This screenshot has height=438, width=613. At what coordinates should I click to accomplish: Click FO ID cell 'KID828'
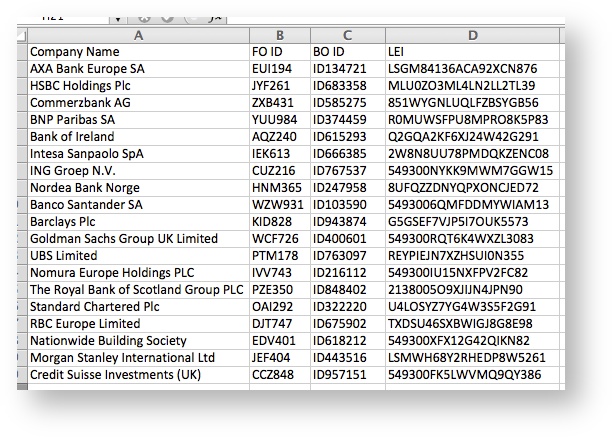280,222
